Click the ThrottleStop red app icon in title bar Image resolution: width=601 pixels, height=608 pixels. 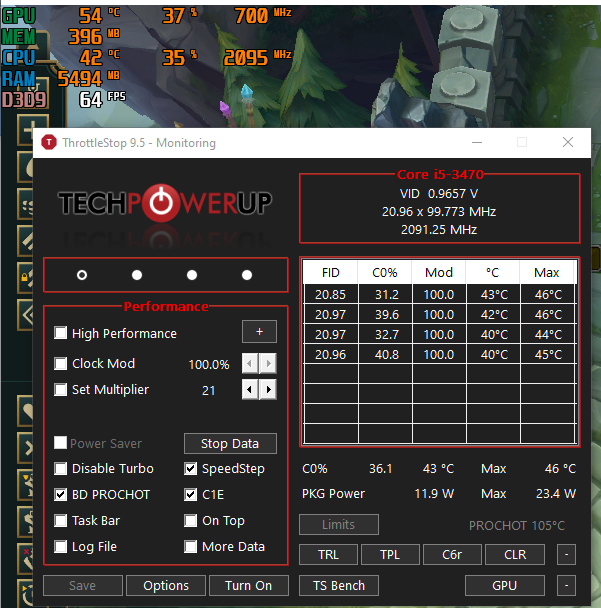tap(49, 143)
